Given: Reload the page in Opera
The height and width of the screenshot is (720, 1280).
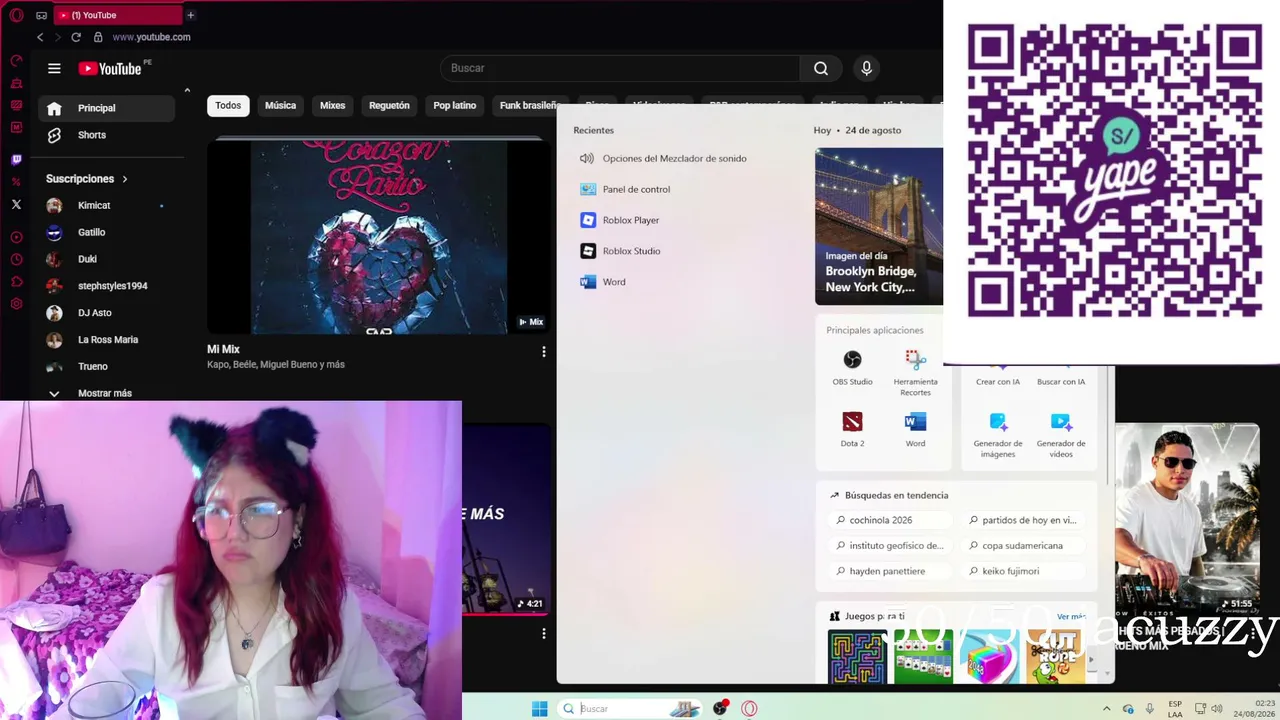Looking at the screenshot, I should point(75,37).
